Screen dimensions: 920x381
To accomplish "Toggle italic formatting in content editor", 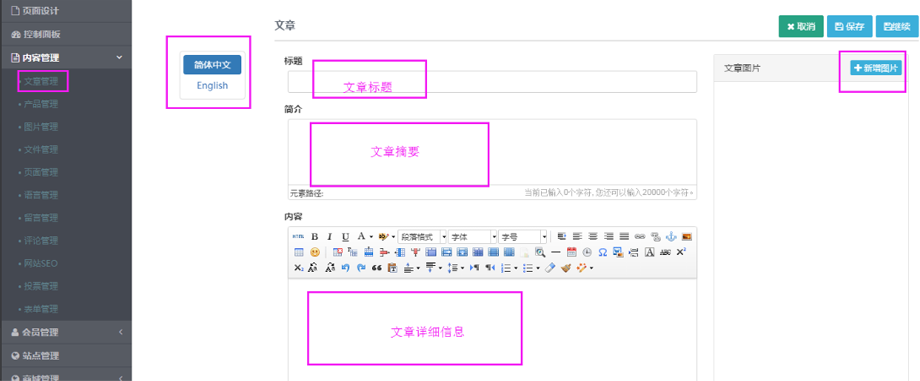I will tap(330, 237).
